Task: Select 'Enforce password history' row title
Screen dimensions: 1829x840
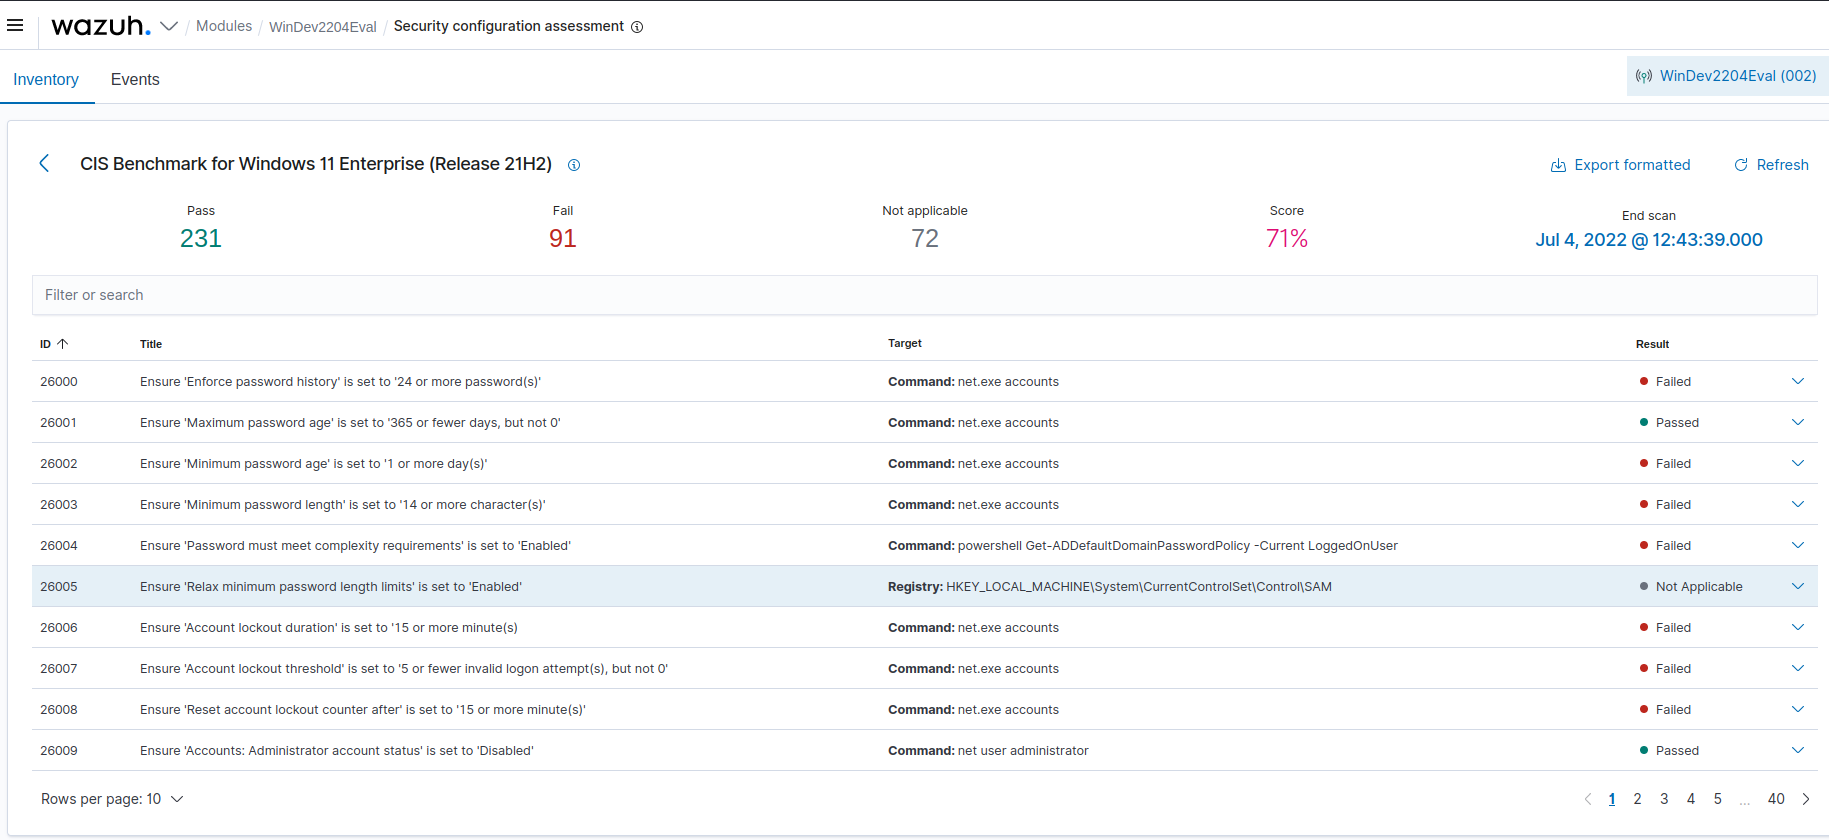Action: (340, 382)
